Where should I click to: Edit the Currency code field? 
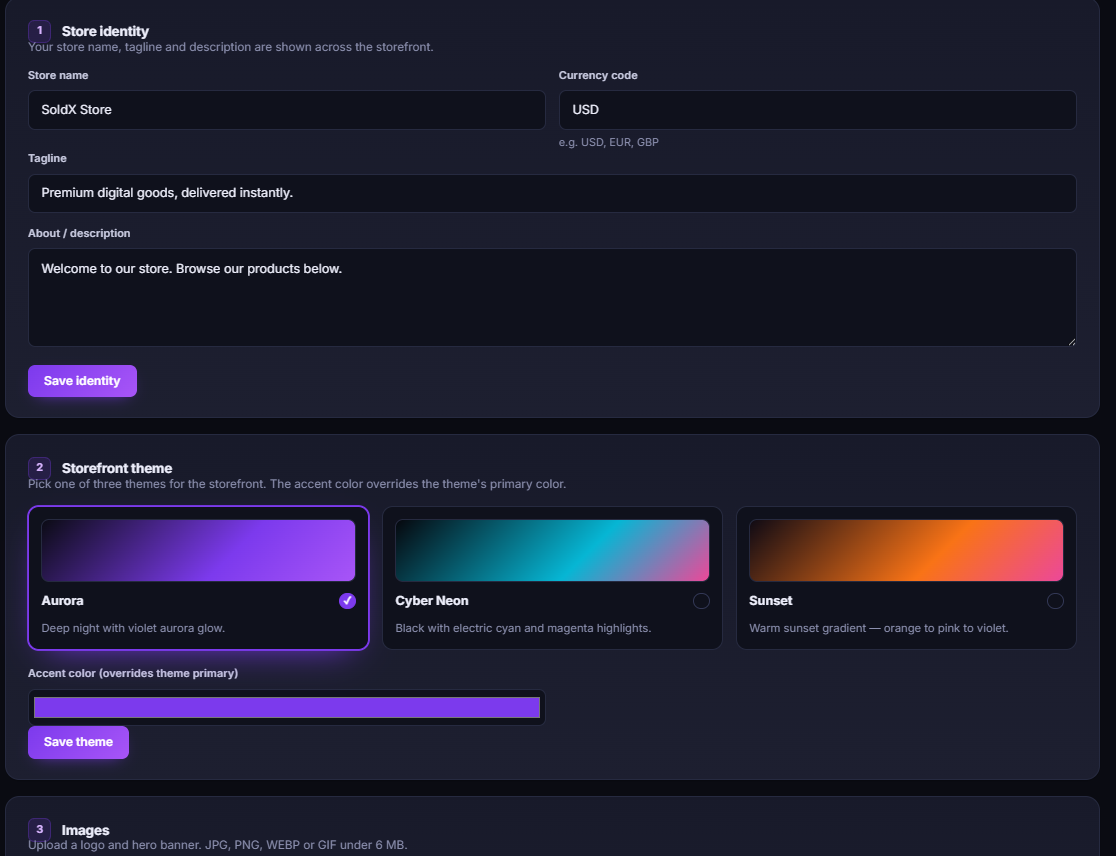817,110
